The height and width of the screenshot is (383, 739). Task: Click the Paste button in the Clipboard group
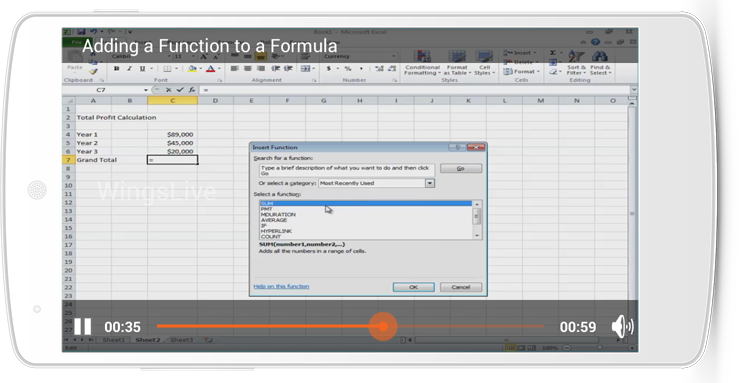click(74, 61)
